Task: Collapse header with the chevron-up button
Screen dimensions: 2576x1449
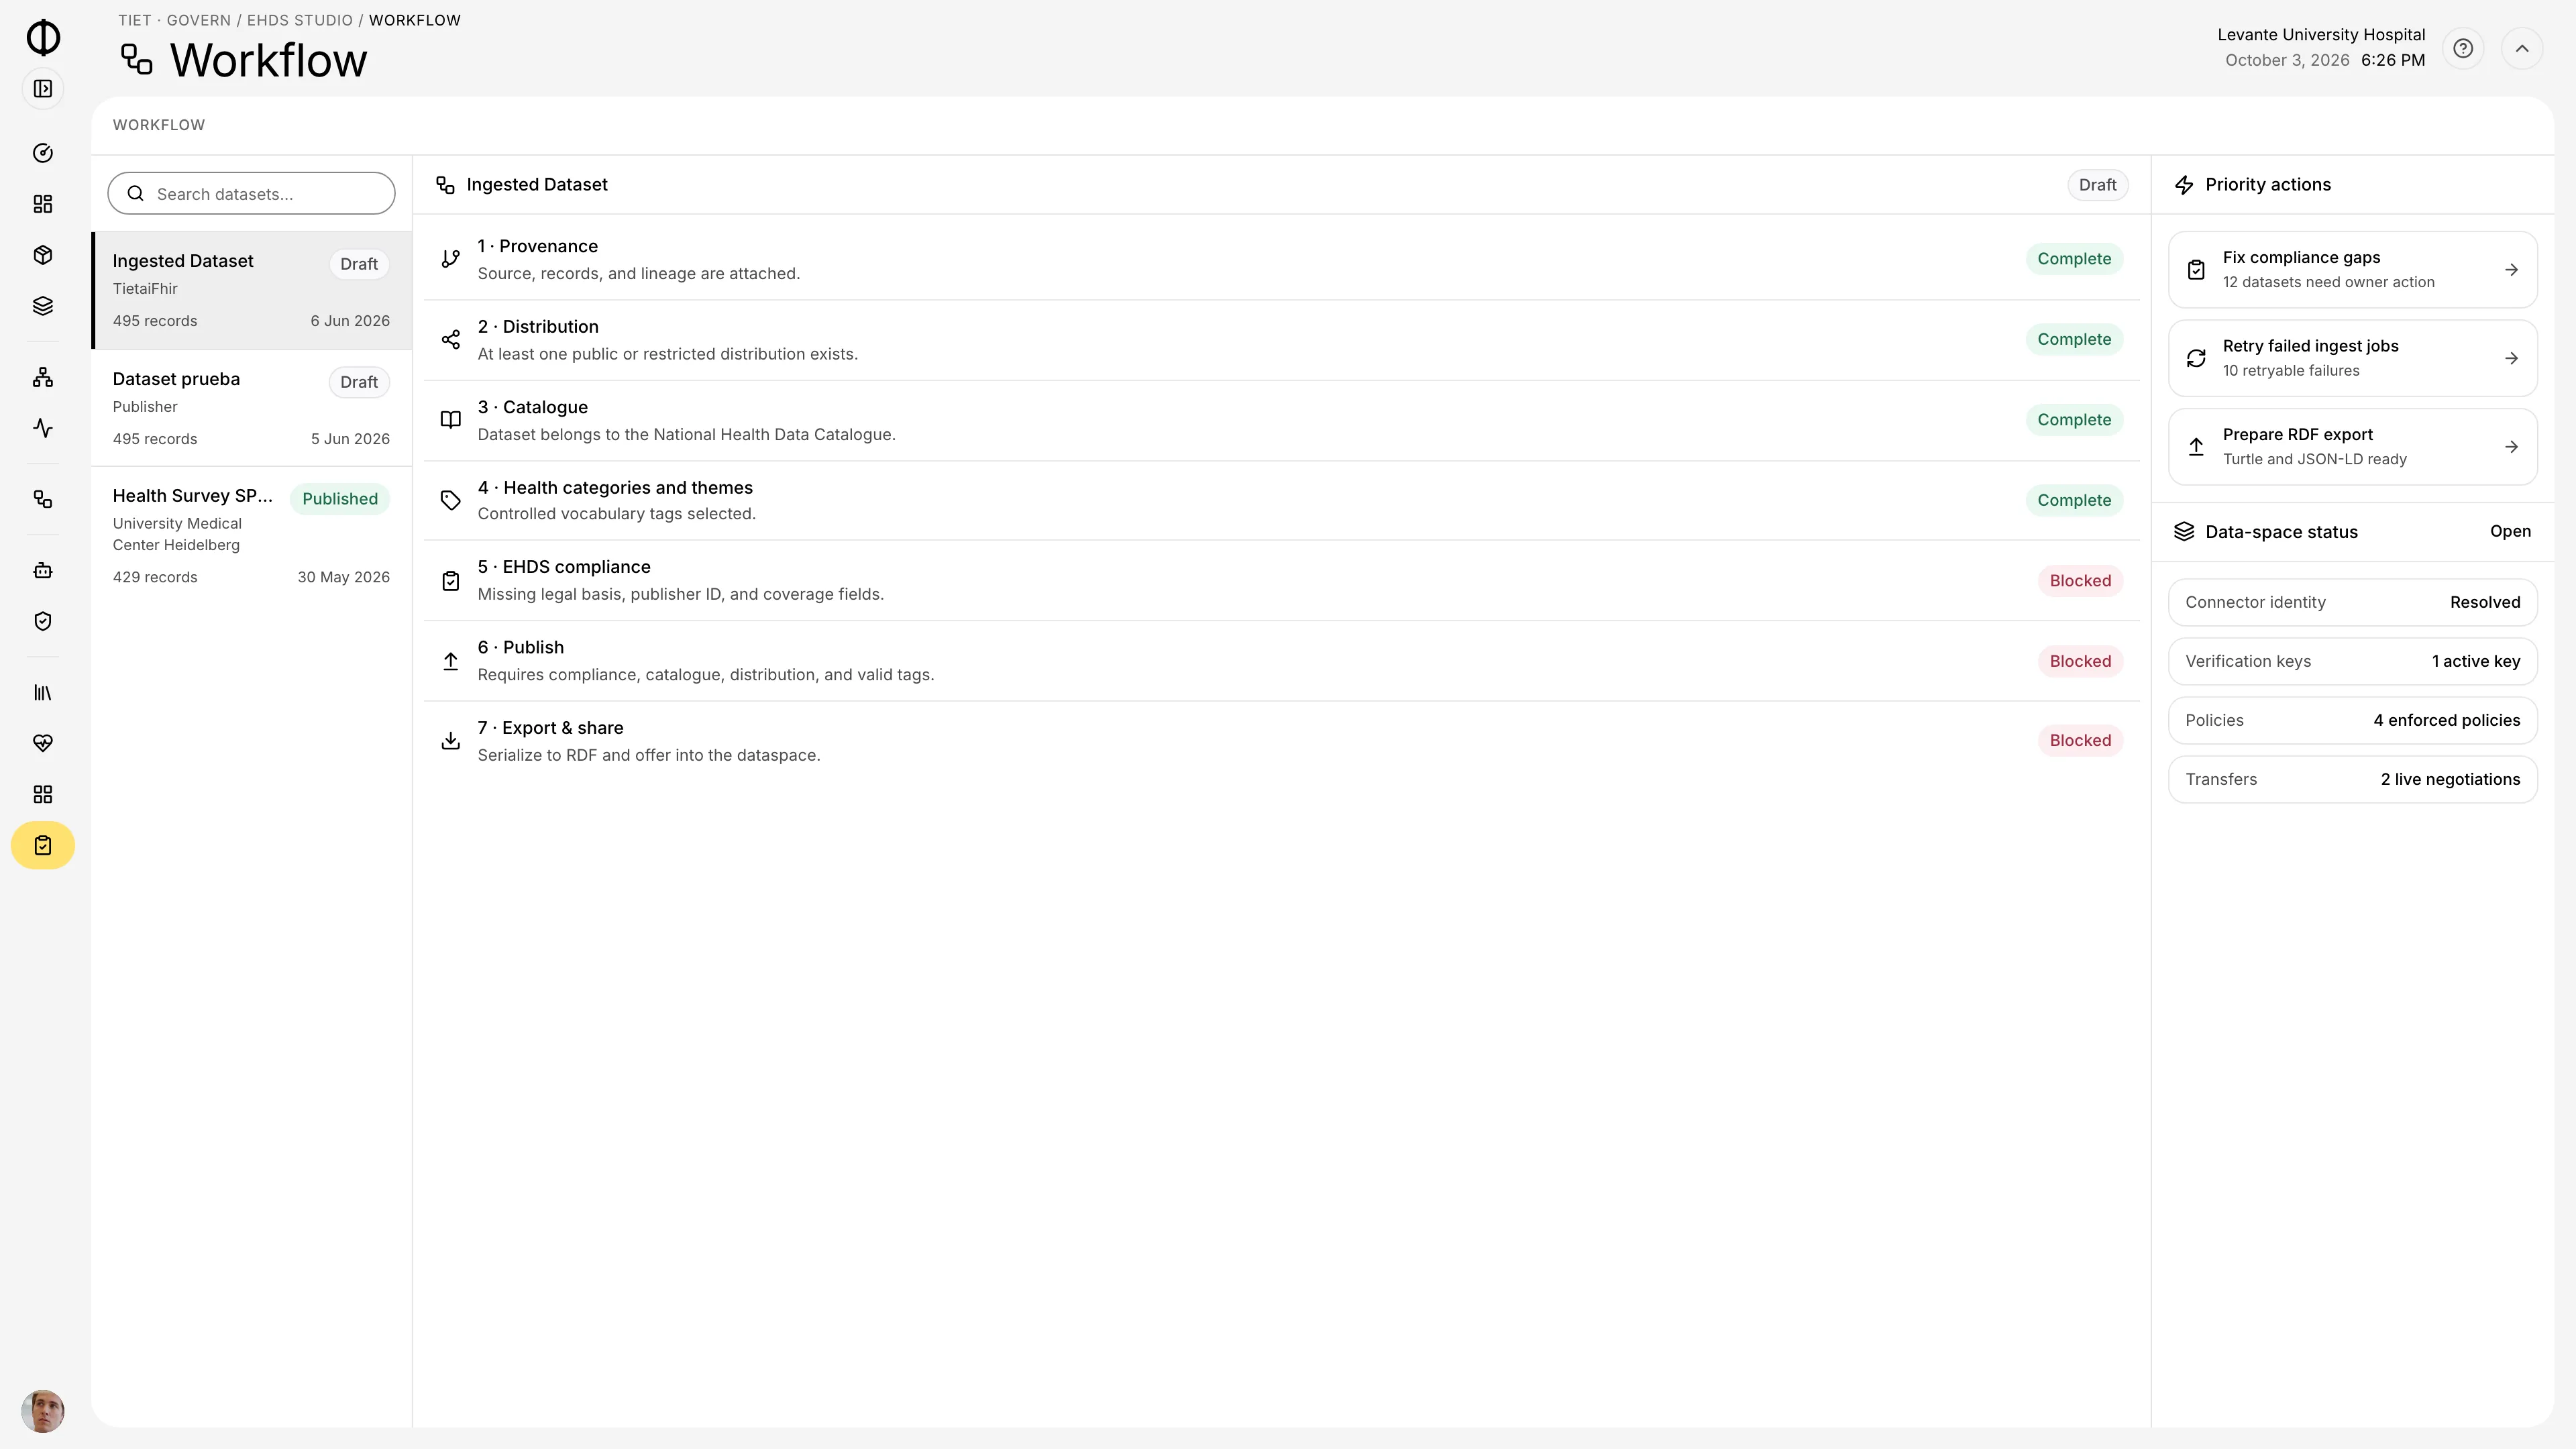Action: pos(2522,48)
